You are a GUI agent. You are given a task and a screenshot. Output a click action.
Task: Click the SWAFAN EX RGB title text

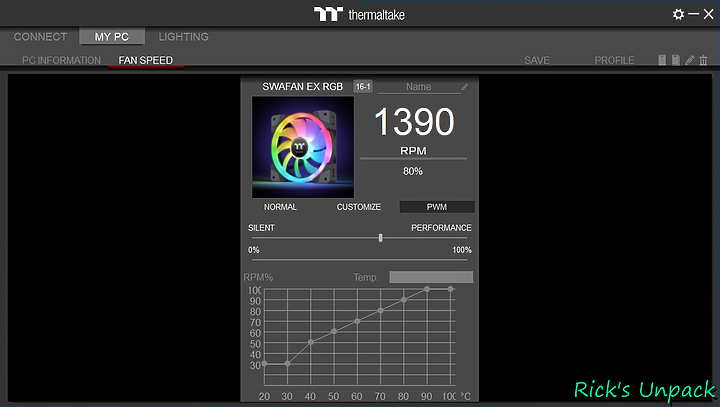click(303, 87)
